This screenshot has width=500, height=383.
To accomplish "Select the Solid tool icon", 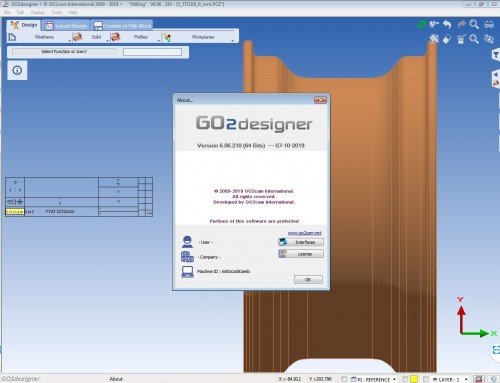I will pos(77,37).
